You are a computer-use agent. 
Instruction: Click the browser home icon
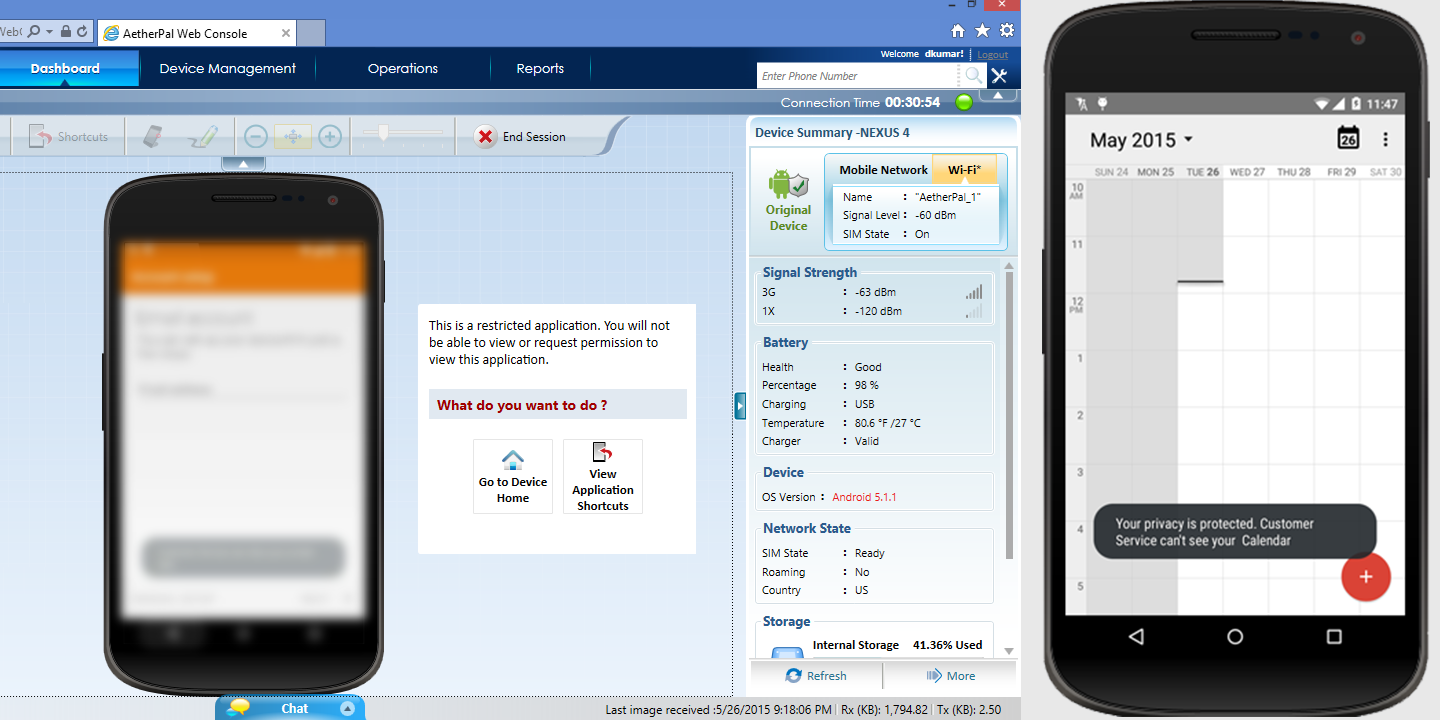point(958,31)
